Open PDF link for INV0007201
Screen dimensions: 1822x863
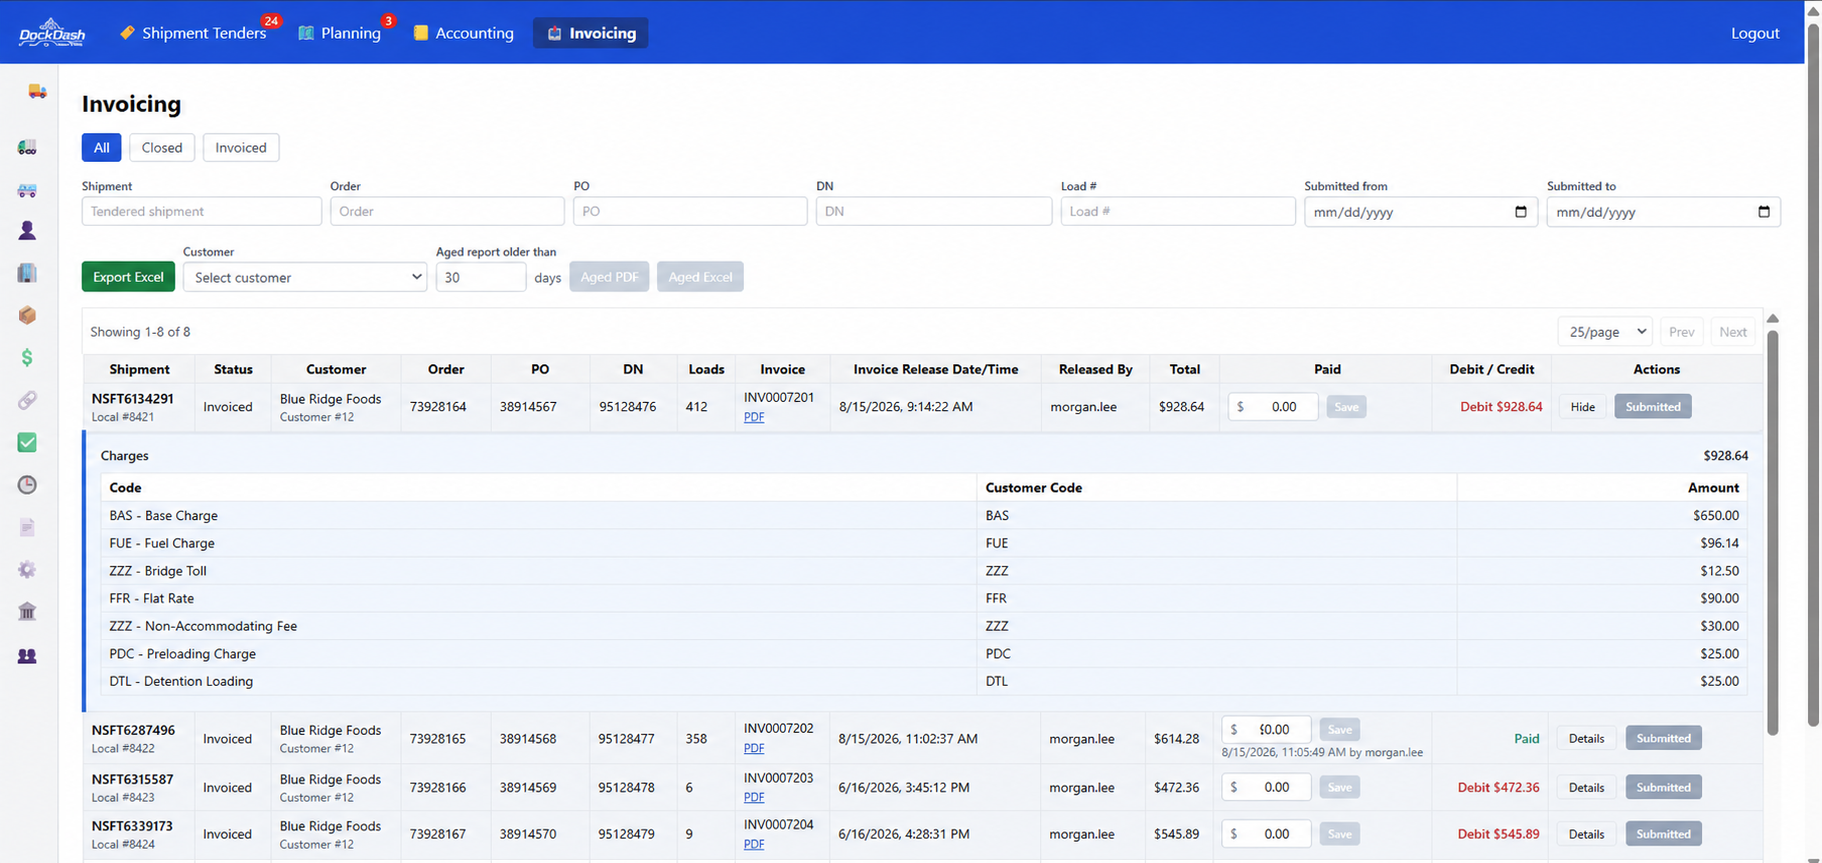click(754, 418)
